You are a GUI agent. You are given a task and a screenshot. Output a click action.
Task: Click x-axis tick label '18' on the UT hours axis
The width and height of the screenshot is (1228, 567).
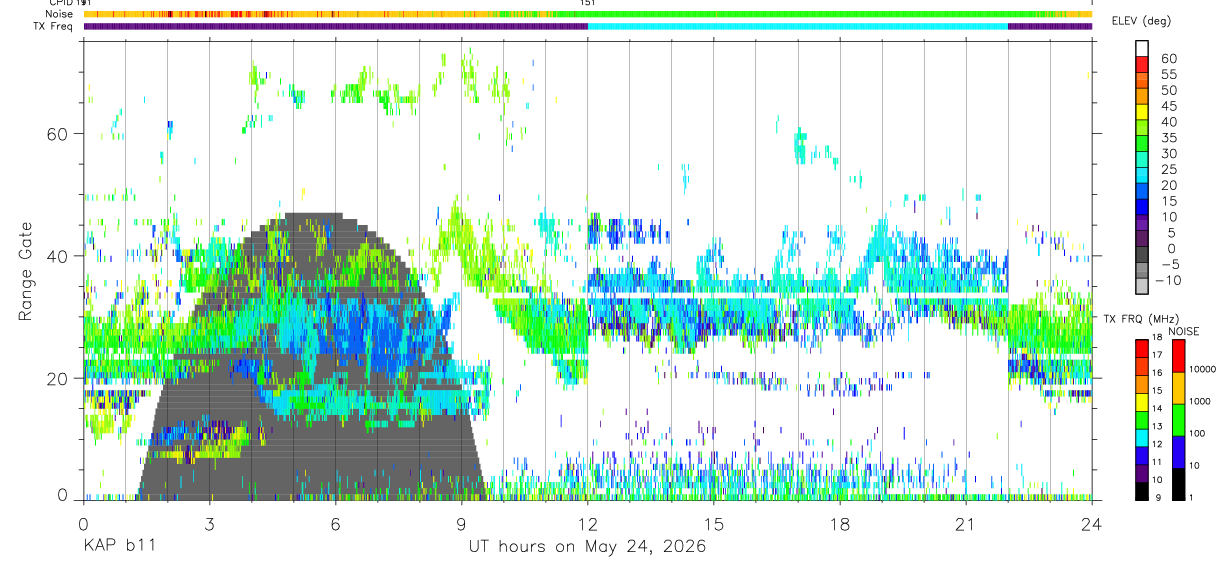[840, 525]
